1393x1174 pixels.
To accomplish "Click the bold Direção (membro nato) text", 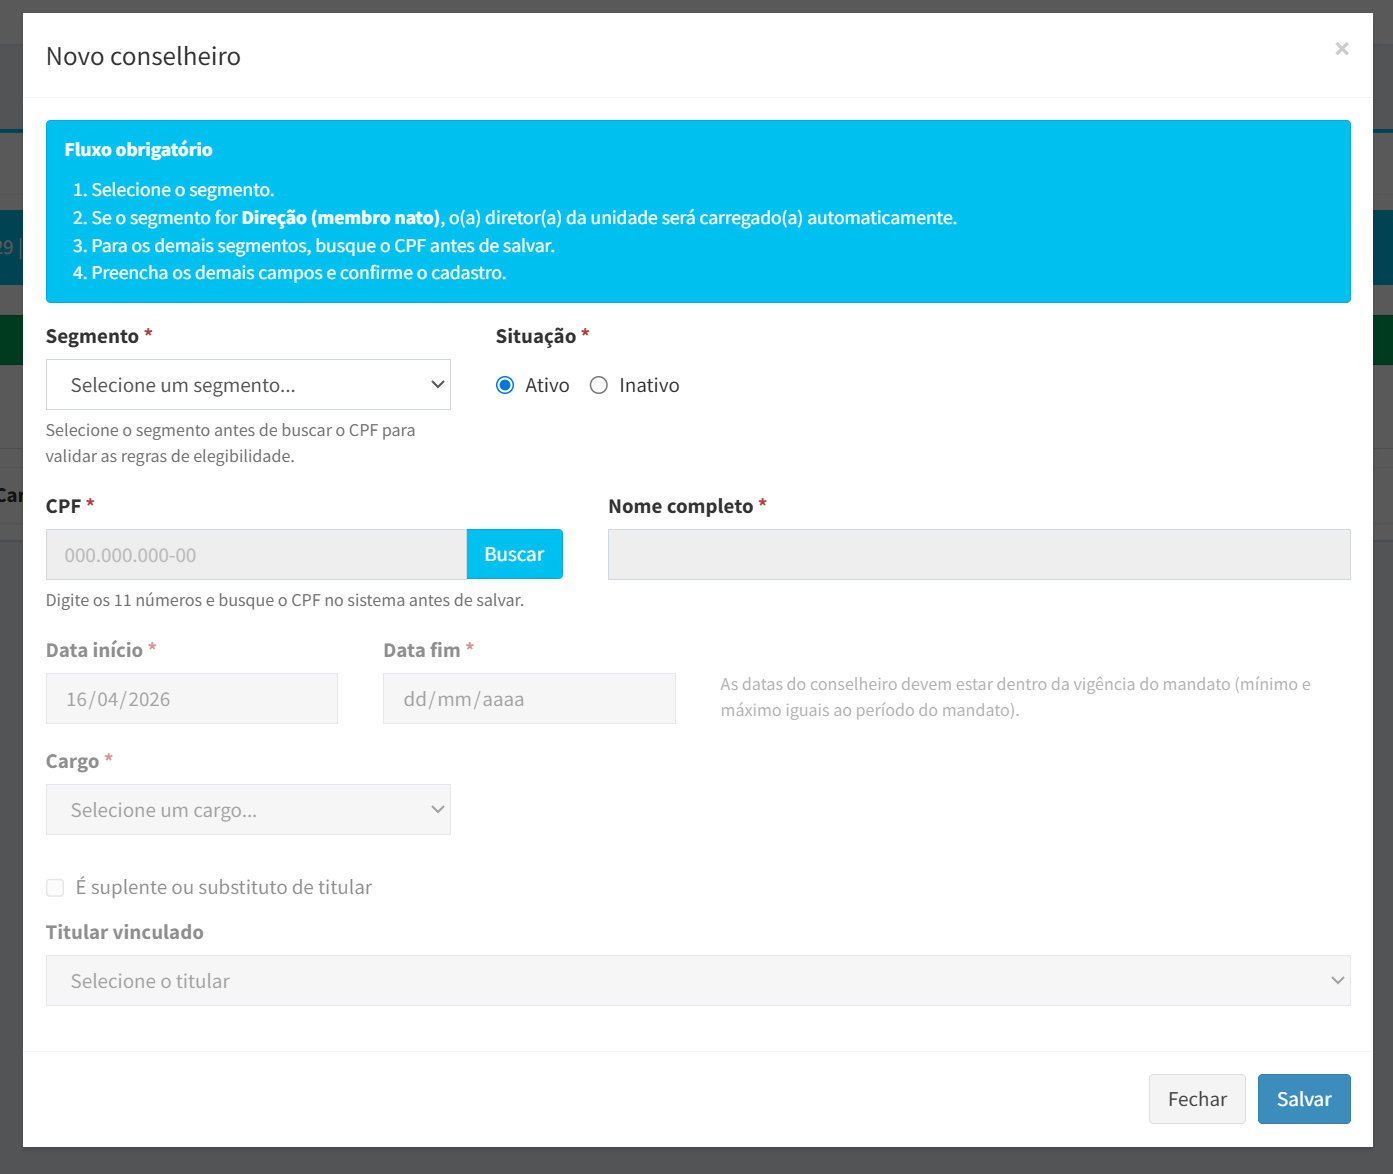I will pos(342,218).
